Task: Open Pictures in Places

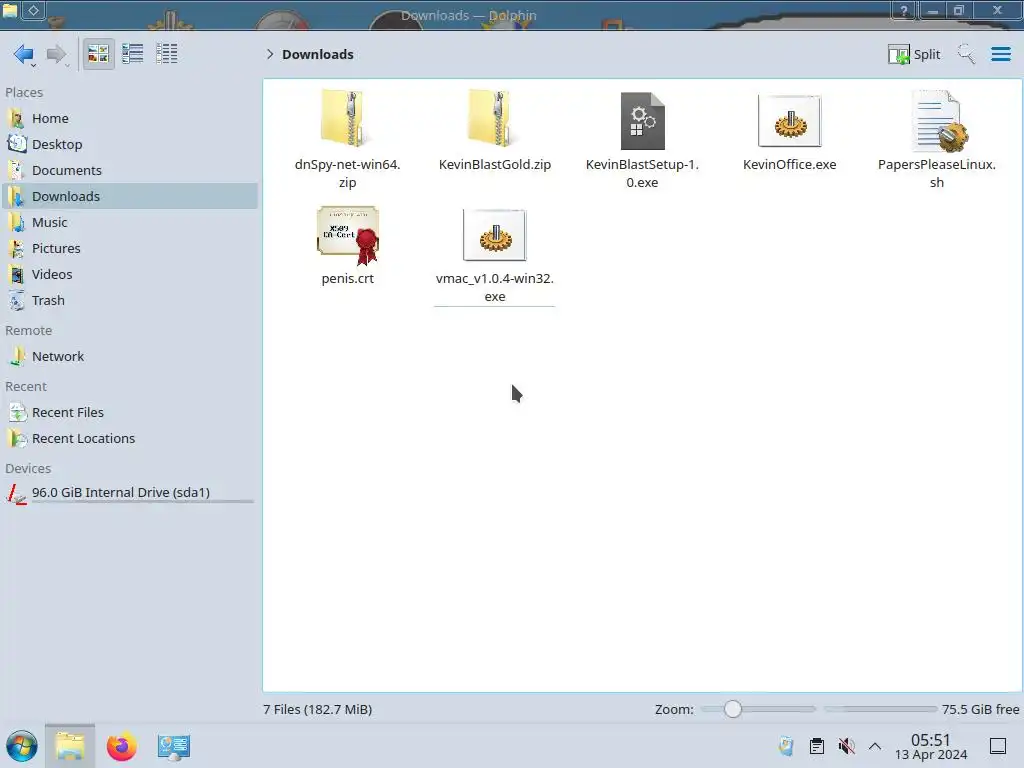Action: coord(130,249)
